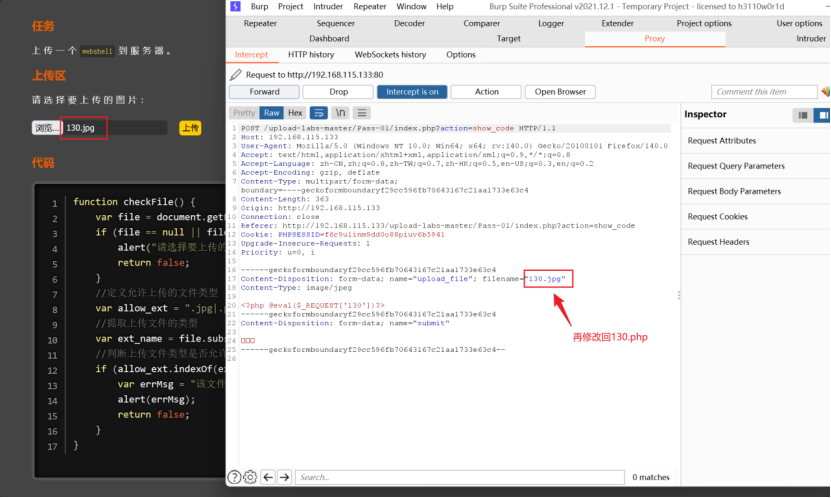Switch to the Dashboard tab

click(x=329, y=39)
